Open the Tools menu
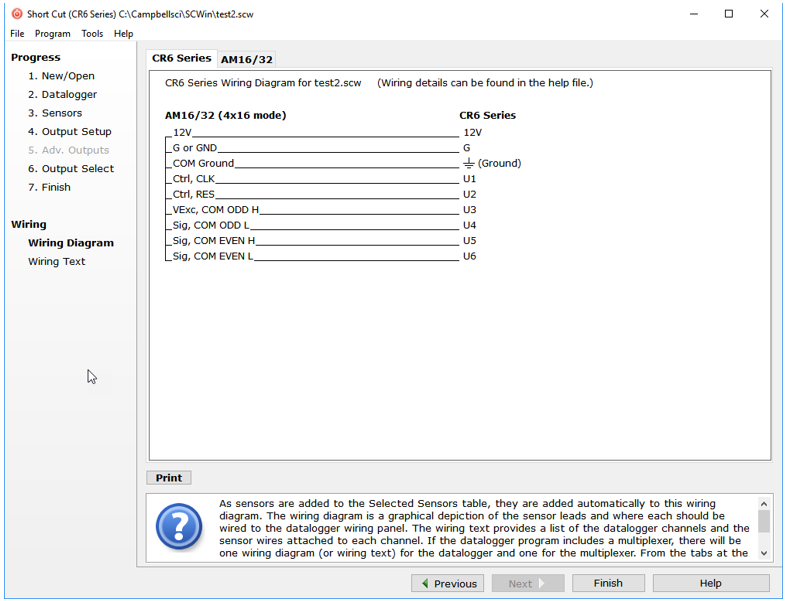 [92, 34]
